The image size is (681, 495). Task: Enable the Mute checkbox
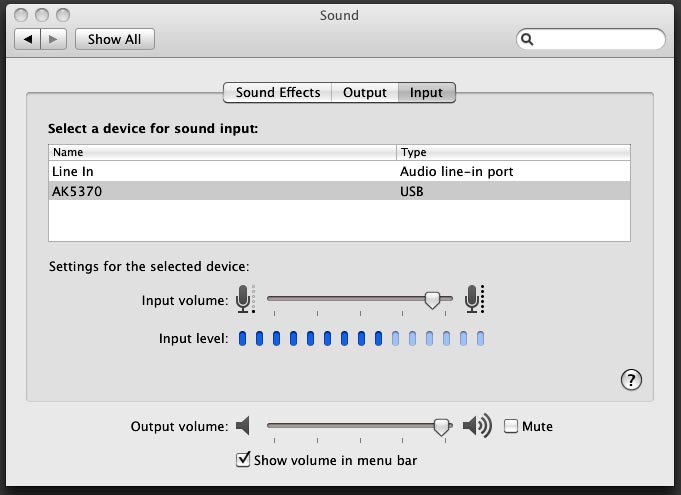tap(511, 427)
